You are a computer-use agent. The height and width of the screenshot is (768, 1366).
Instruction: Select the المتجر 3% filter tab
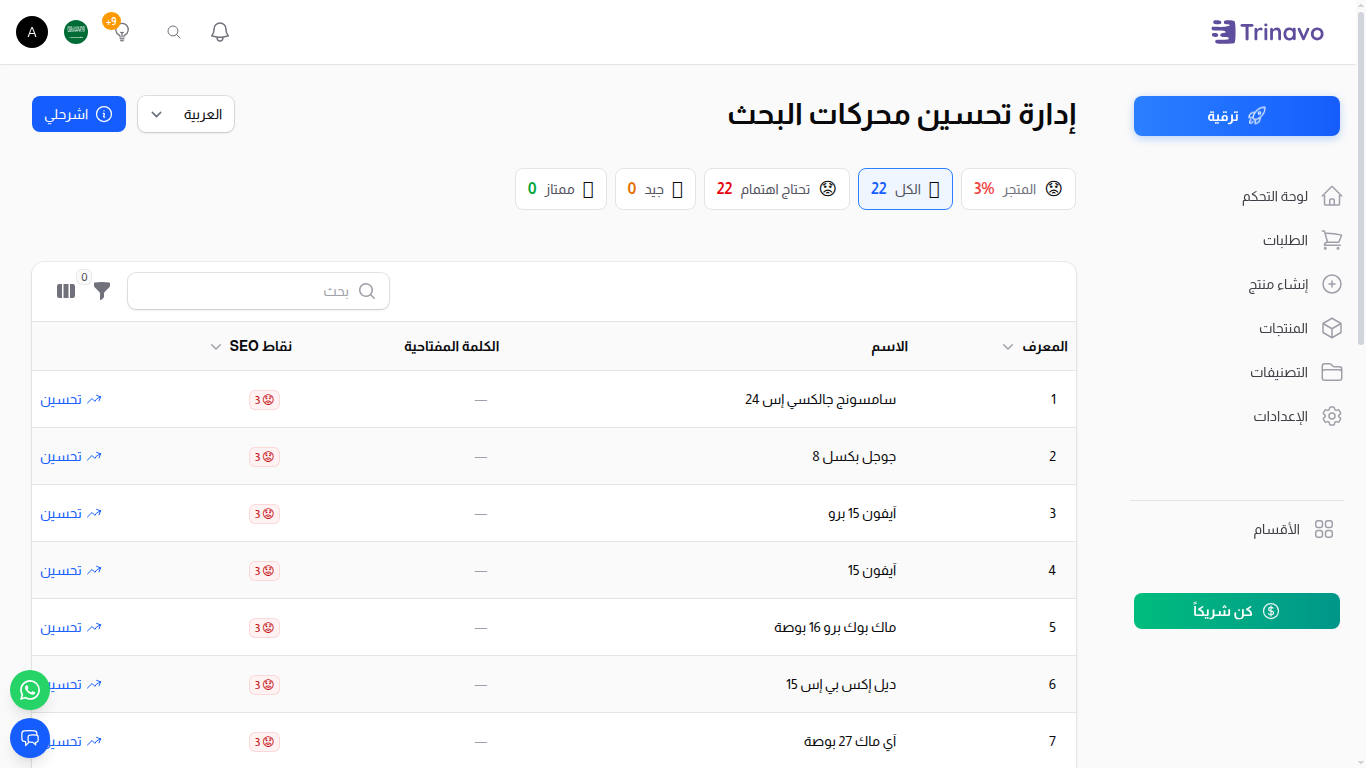(x=1018, y=189)
